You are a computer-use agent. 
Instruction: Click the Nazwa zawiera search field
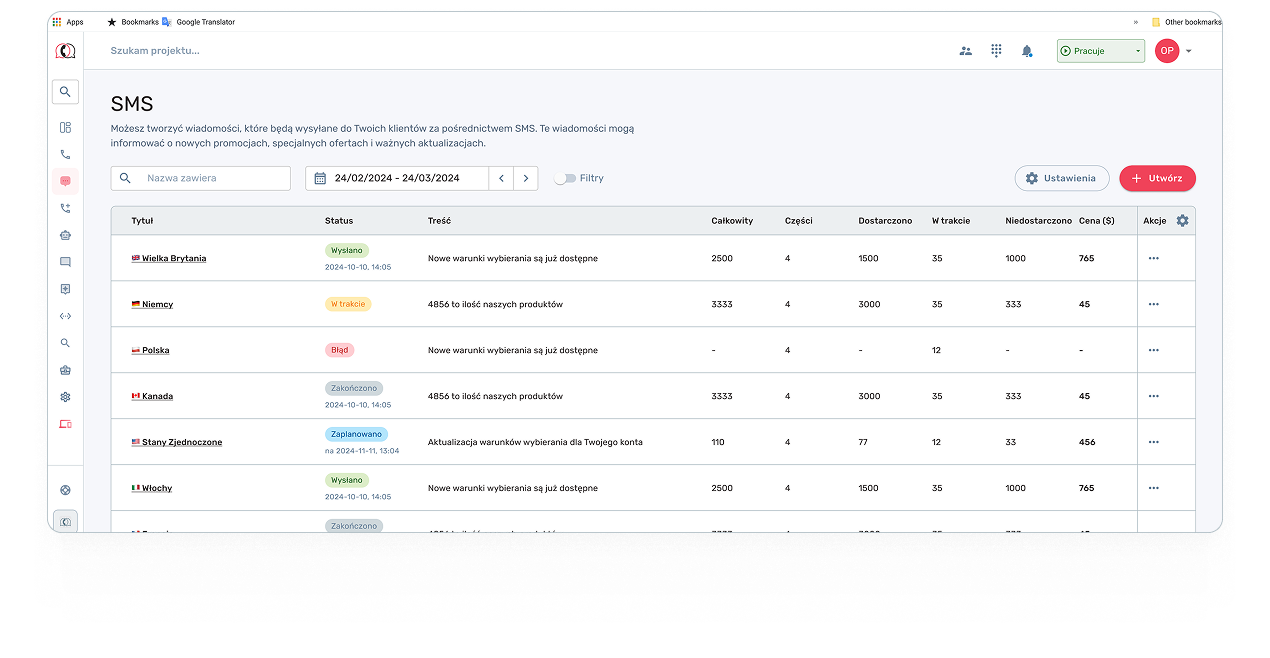[x=212, y=178]
